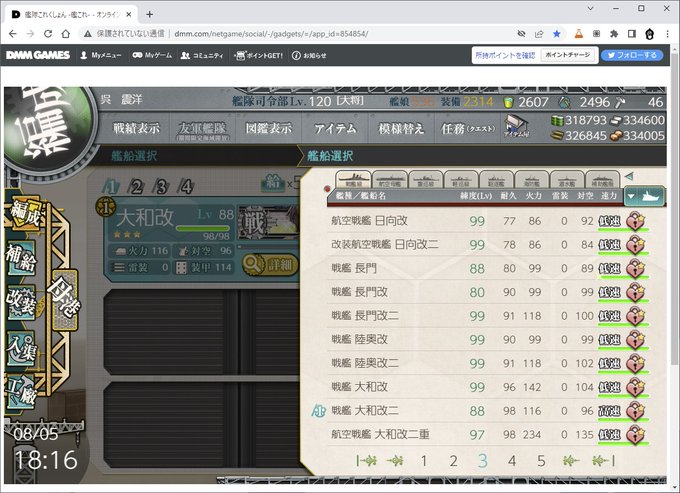The image size is (680, 493).
Task: Open the 補給 resupply menu
Action: 22,259
